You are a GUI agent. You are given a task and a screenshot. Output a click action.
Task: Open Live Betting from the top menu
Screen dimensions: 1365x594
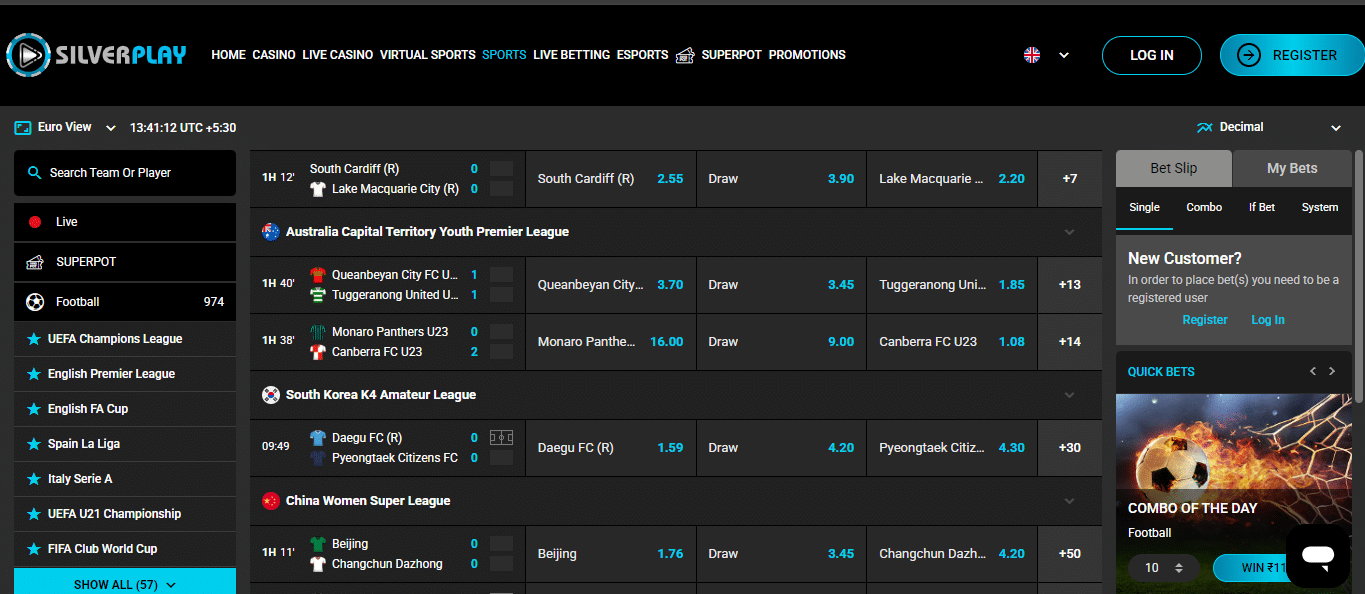point(571,55)
